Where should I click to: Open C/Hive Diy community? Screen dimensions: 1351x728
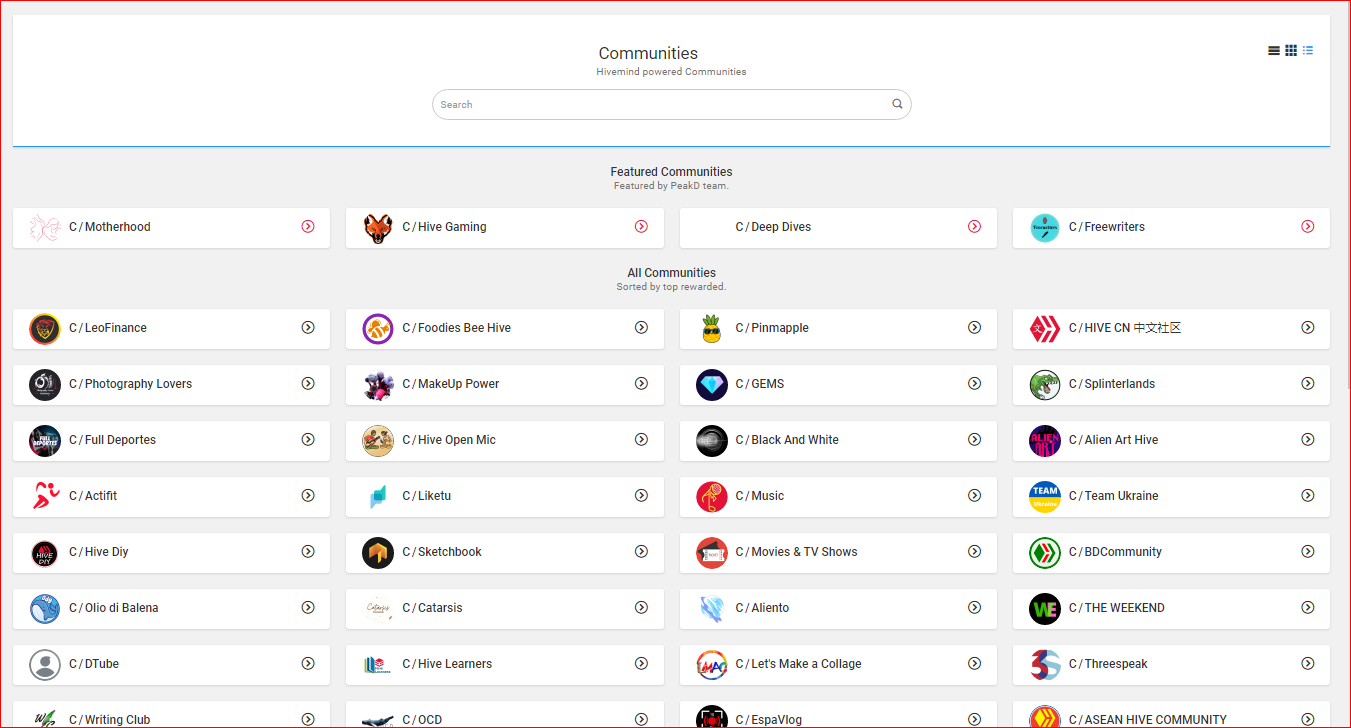99,552
